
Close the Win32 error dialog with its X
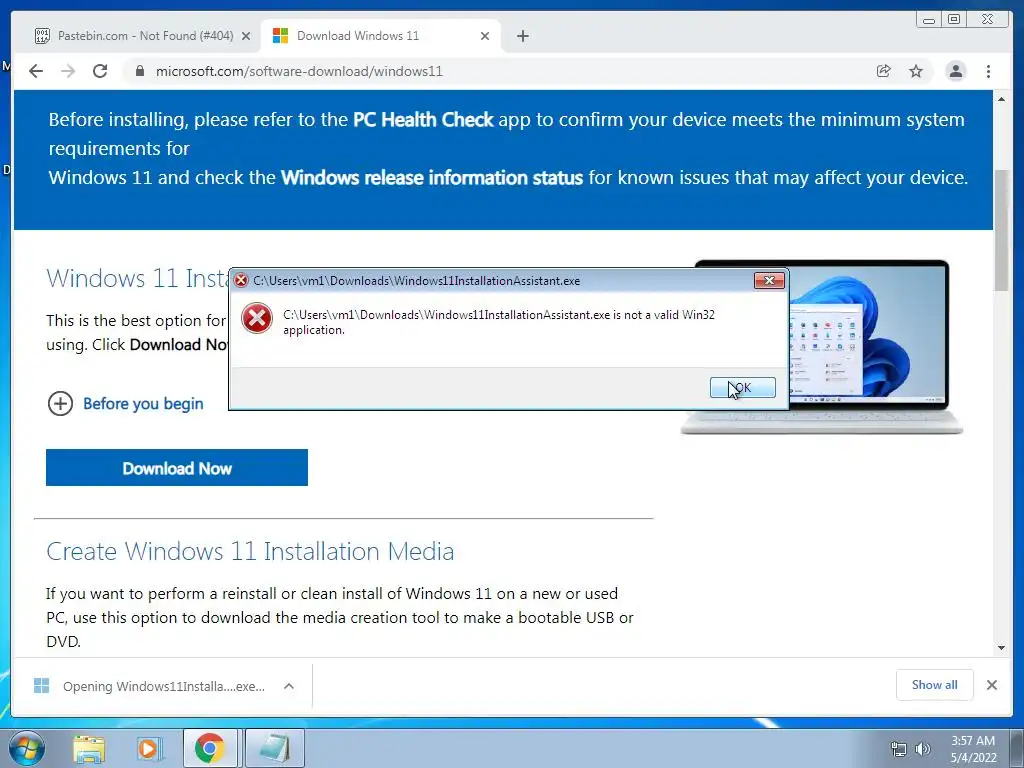click(769, 280)
